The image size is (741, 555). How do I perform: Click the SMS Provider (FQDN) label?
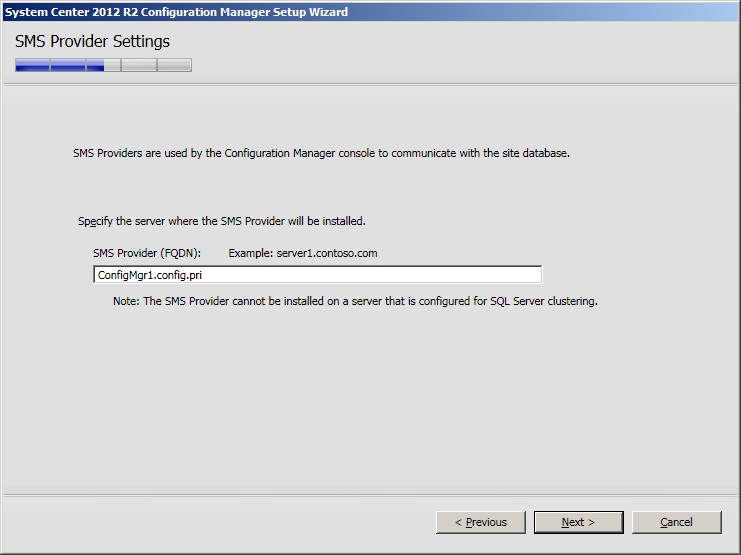pos(147,253)
